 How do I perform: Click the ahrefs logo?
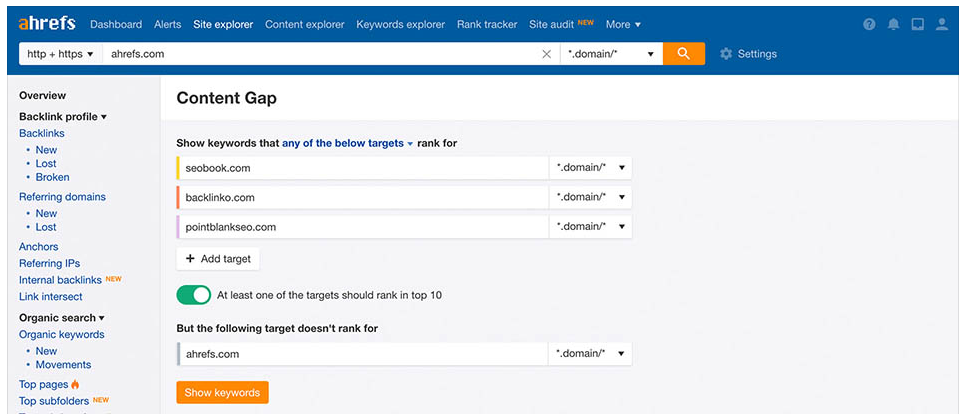47,24
